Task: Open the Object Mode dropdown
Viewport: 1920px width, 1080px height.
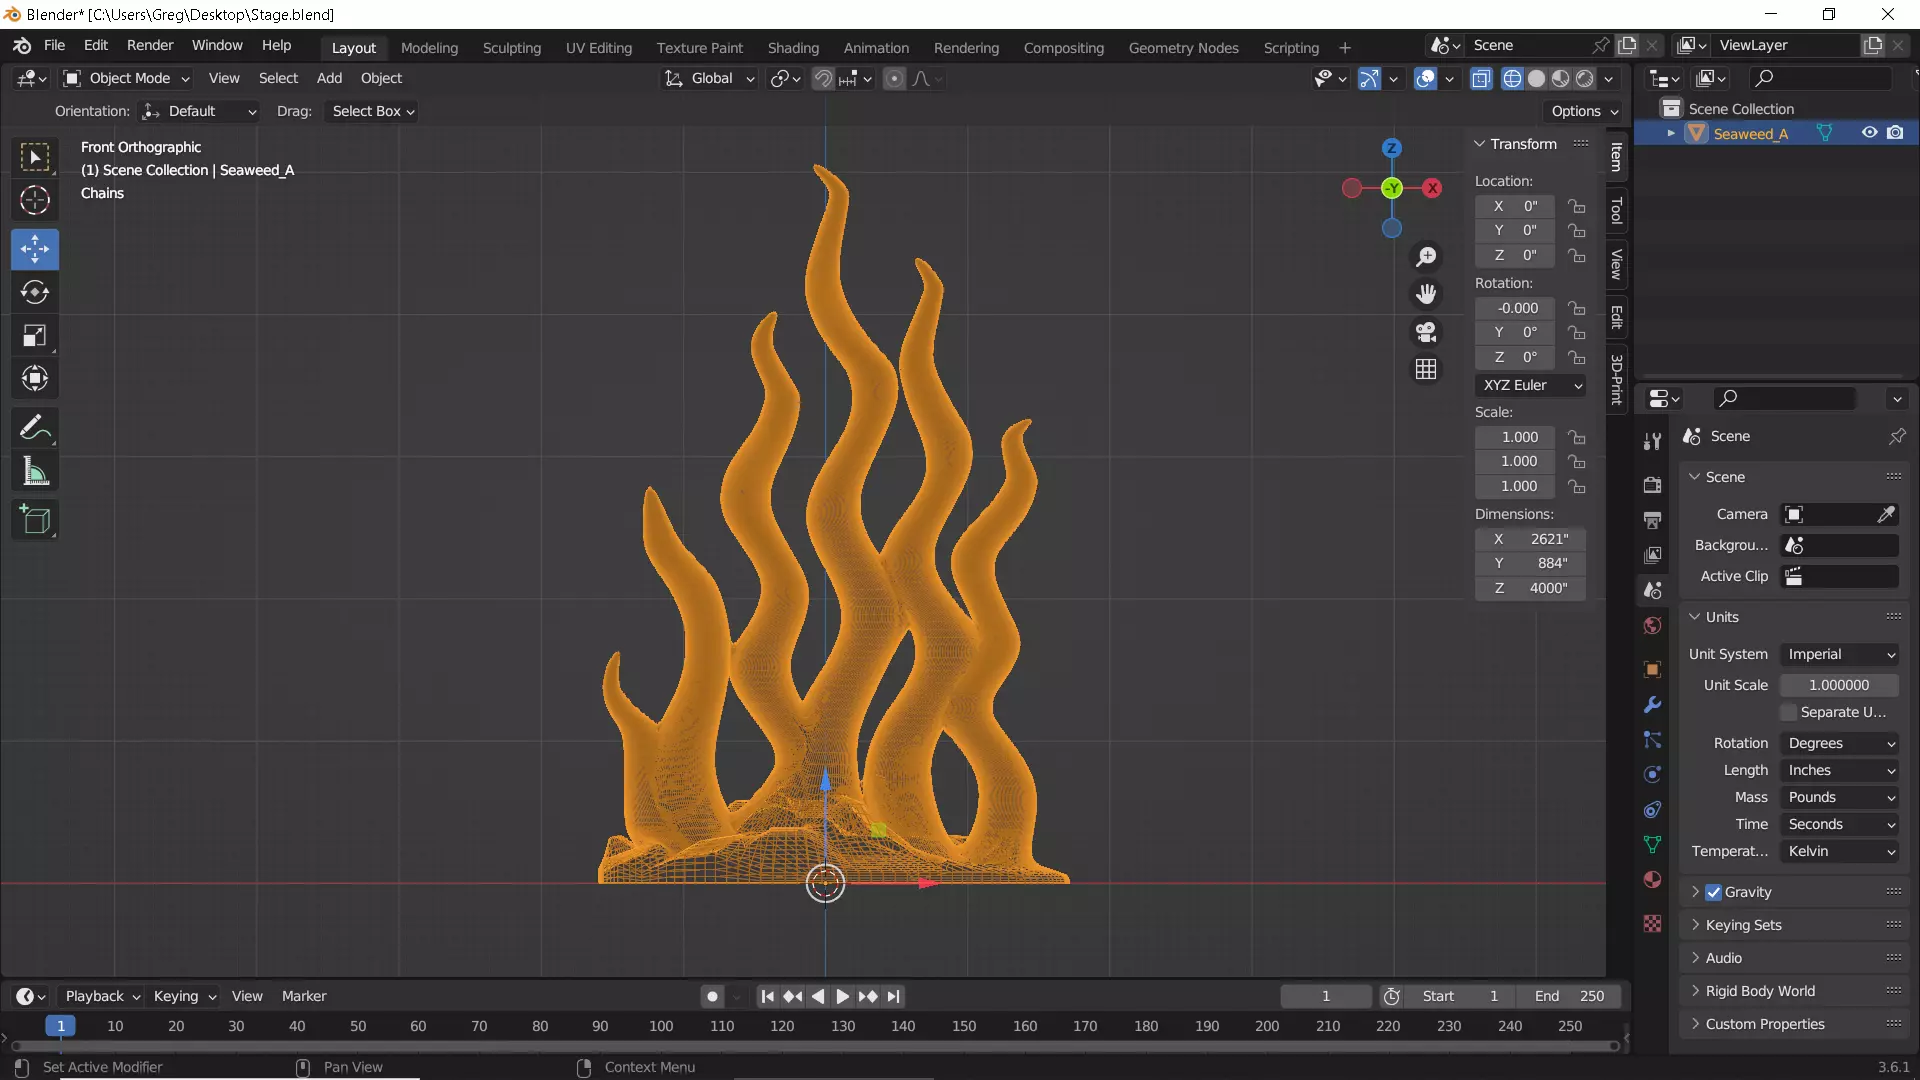Action: coord(126,78)
